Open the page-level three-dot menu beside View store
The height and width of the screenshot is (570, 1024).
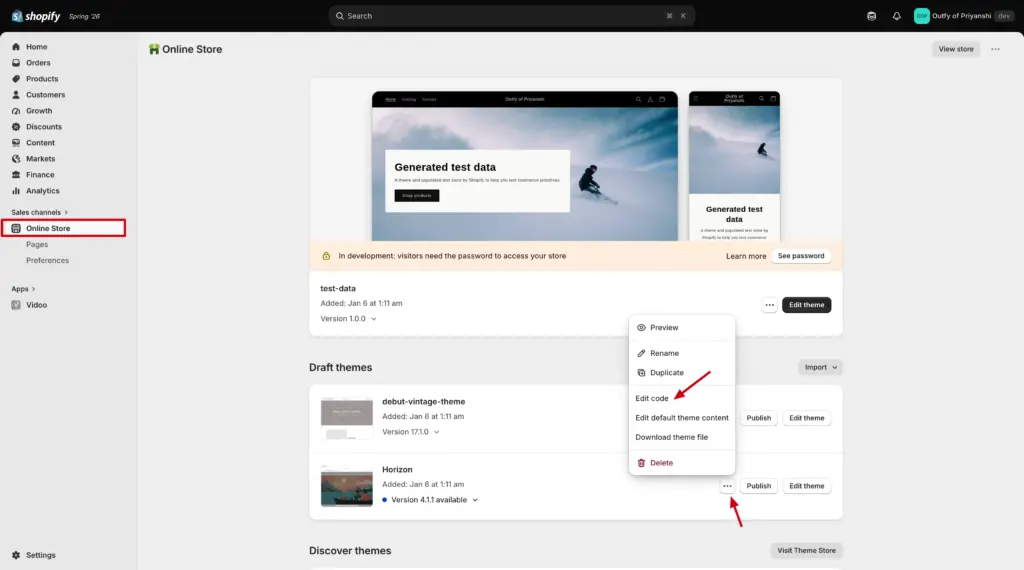[995, 49]
